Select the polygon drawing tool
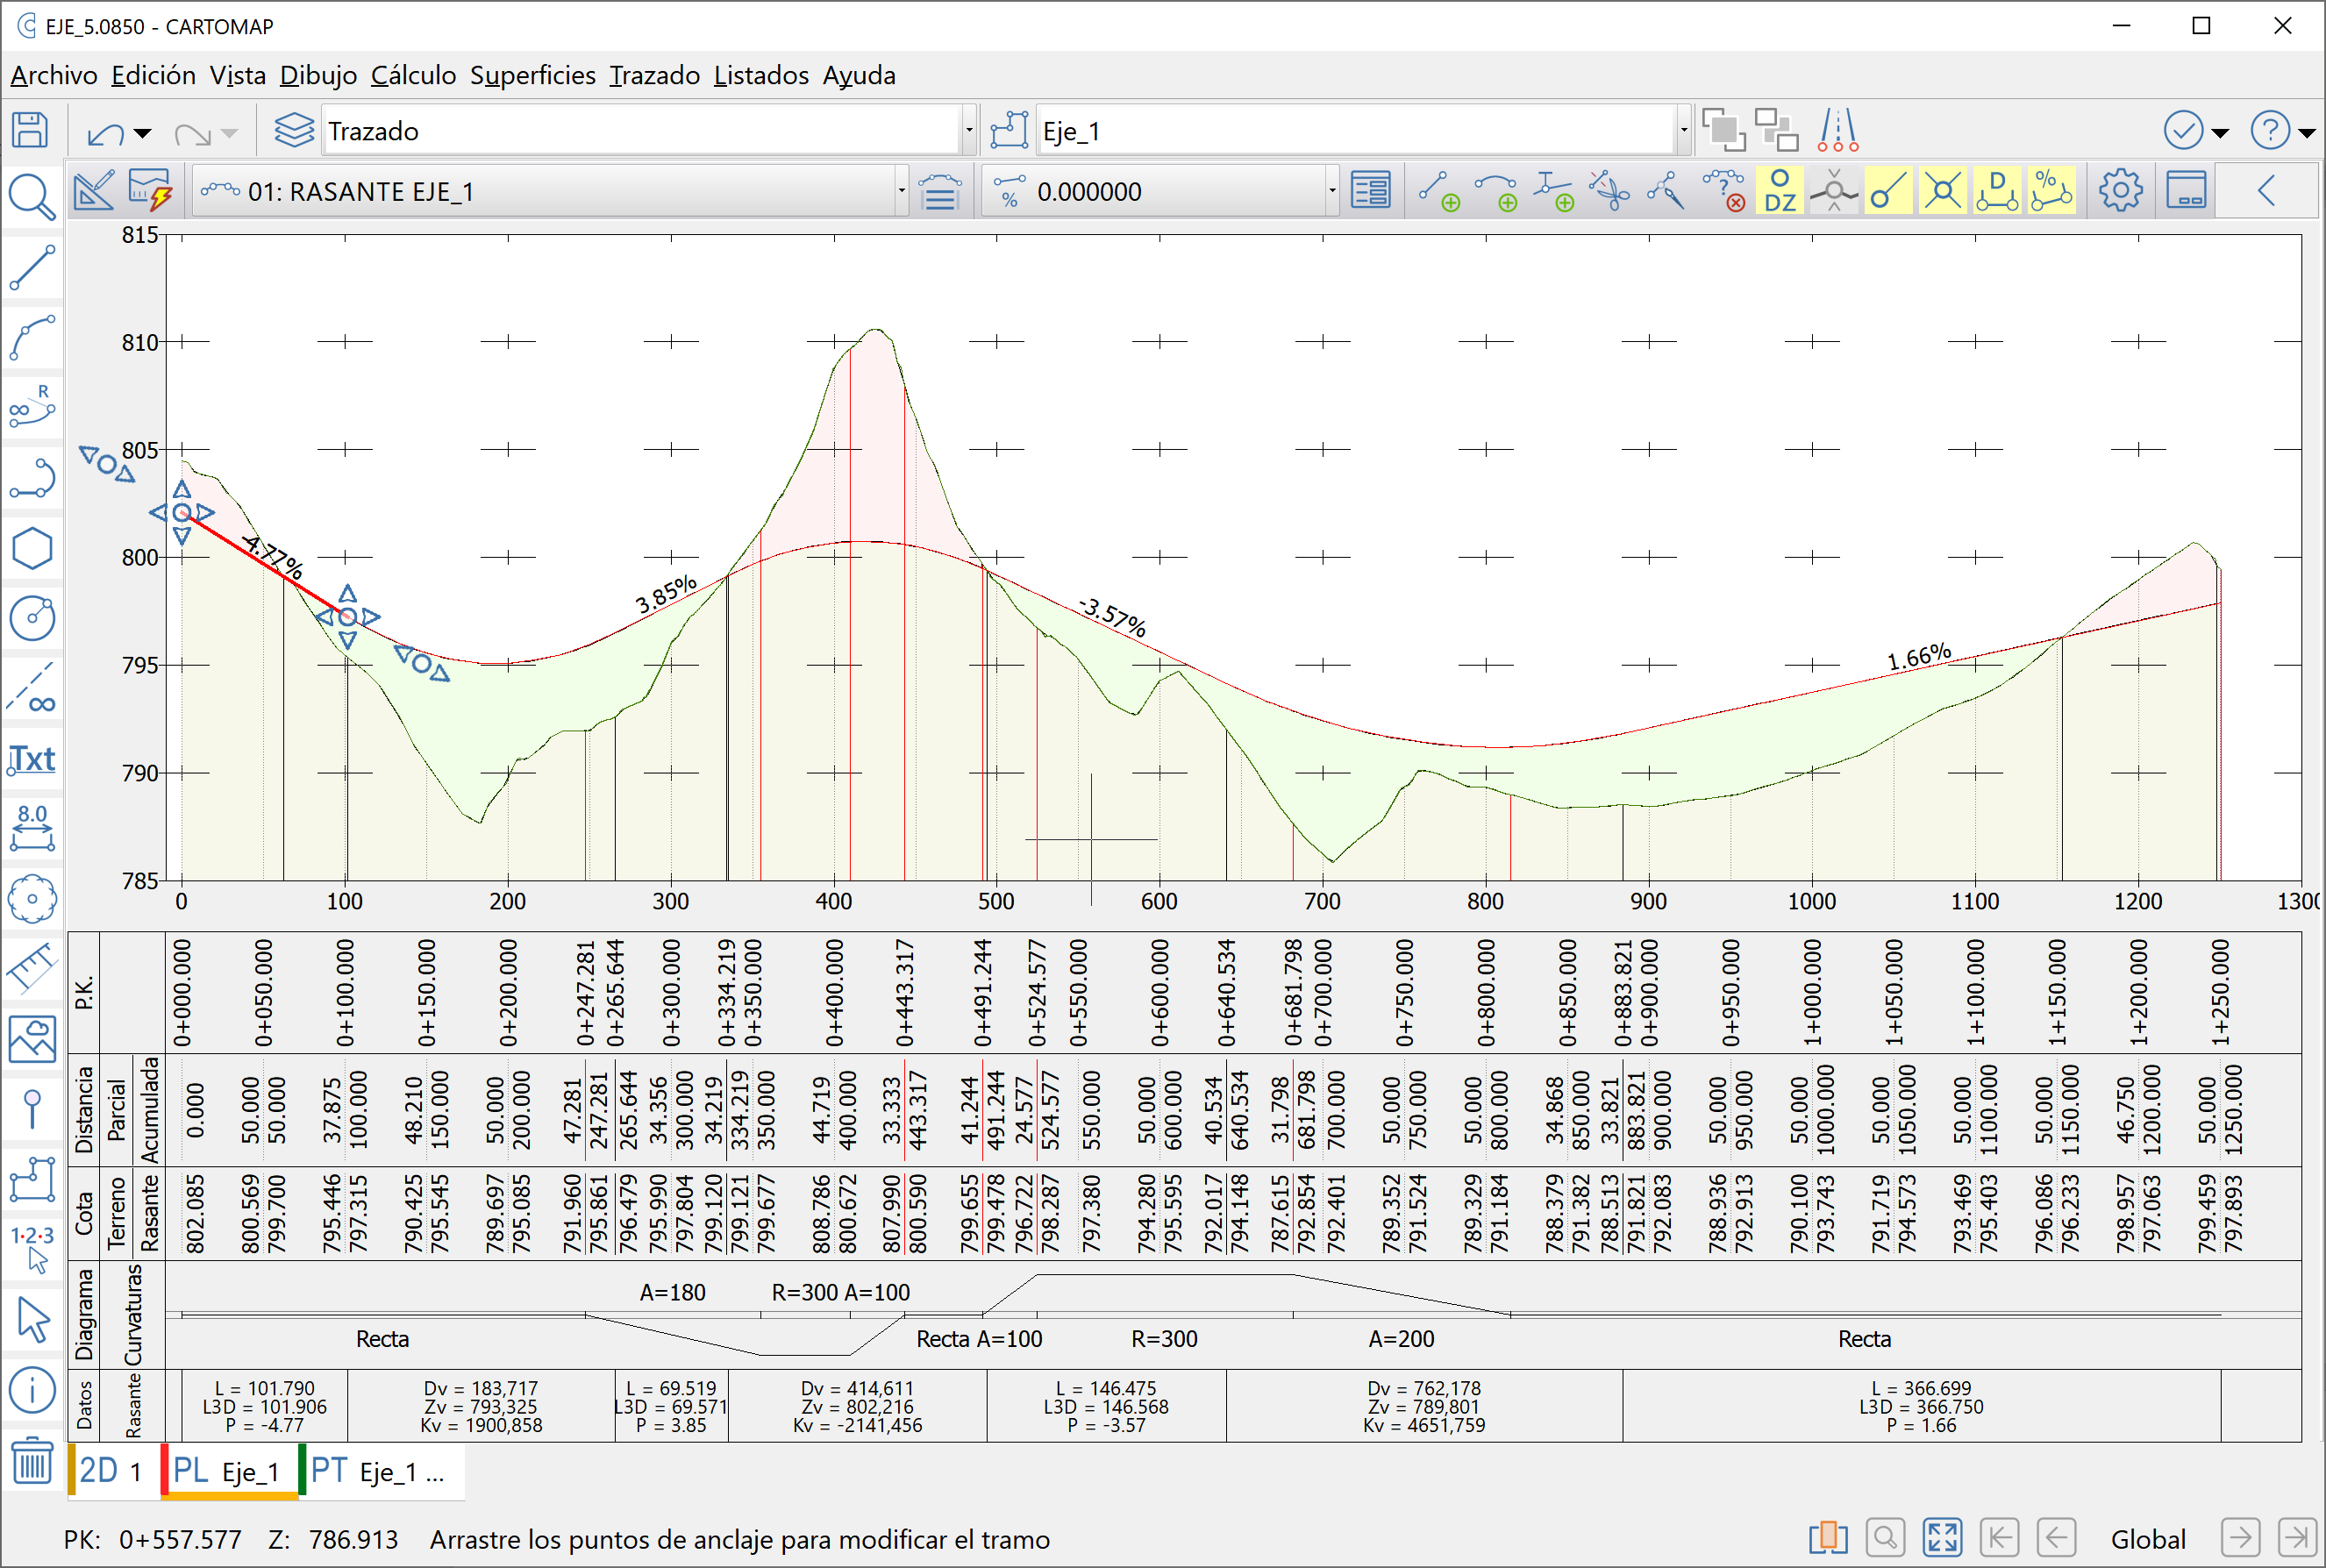2326x1568 pixels. pos(33,548)
